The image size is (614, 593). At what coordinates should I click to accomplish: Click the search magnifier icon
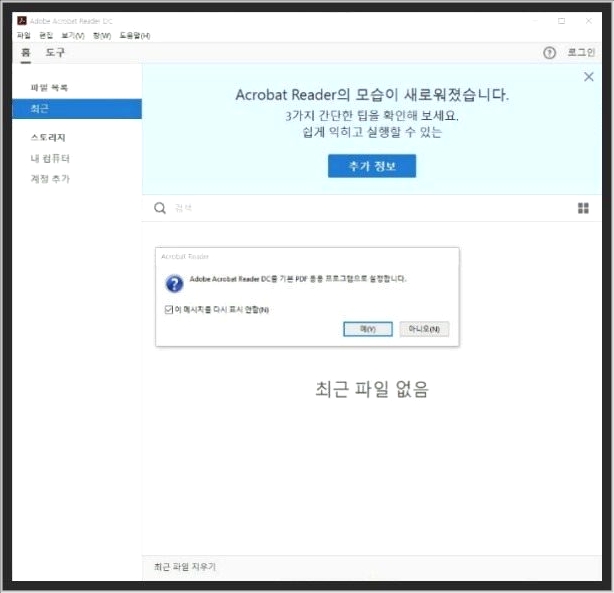pyautogui.click(x=160, y=208)
